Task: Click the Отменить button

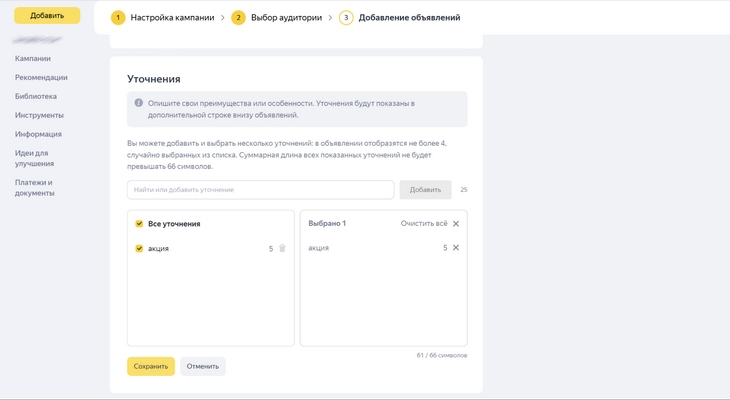Action: click(203, 367)
